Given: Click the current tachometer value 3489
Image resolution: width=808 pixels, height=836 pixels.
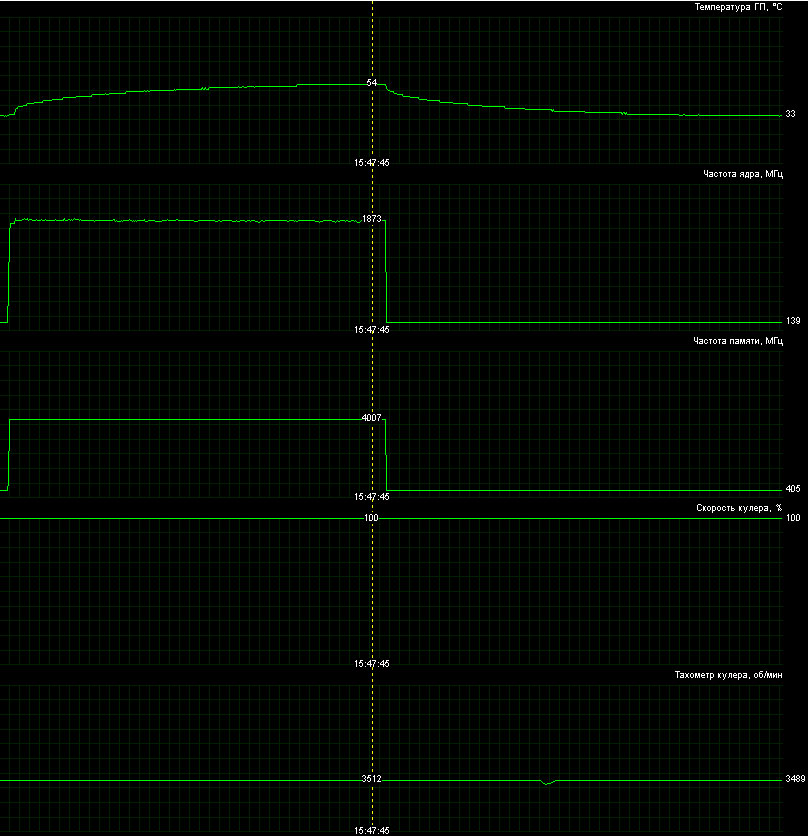Looking at the screenshot, I should point(795,778).
